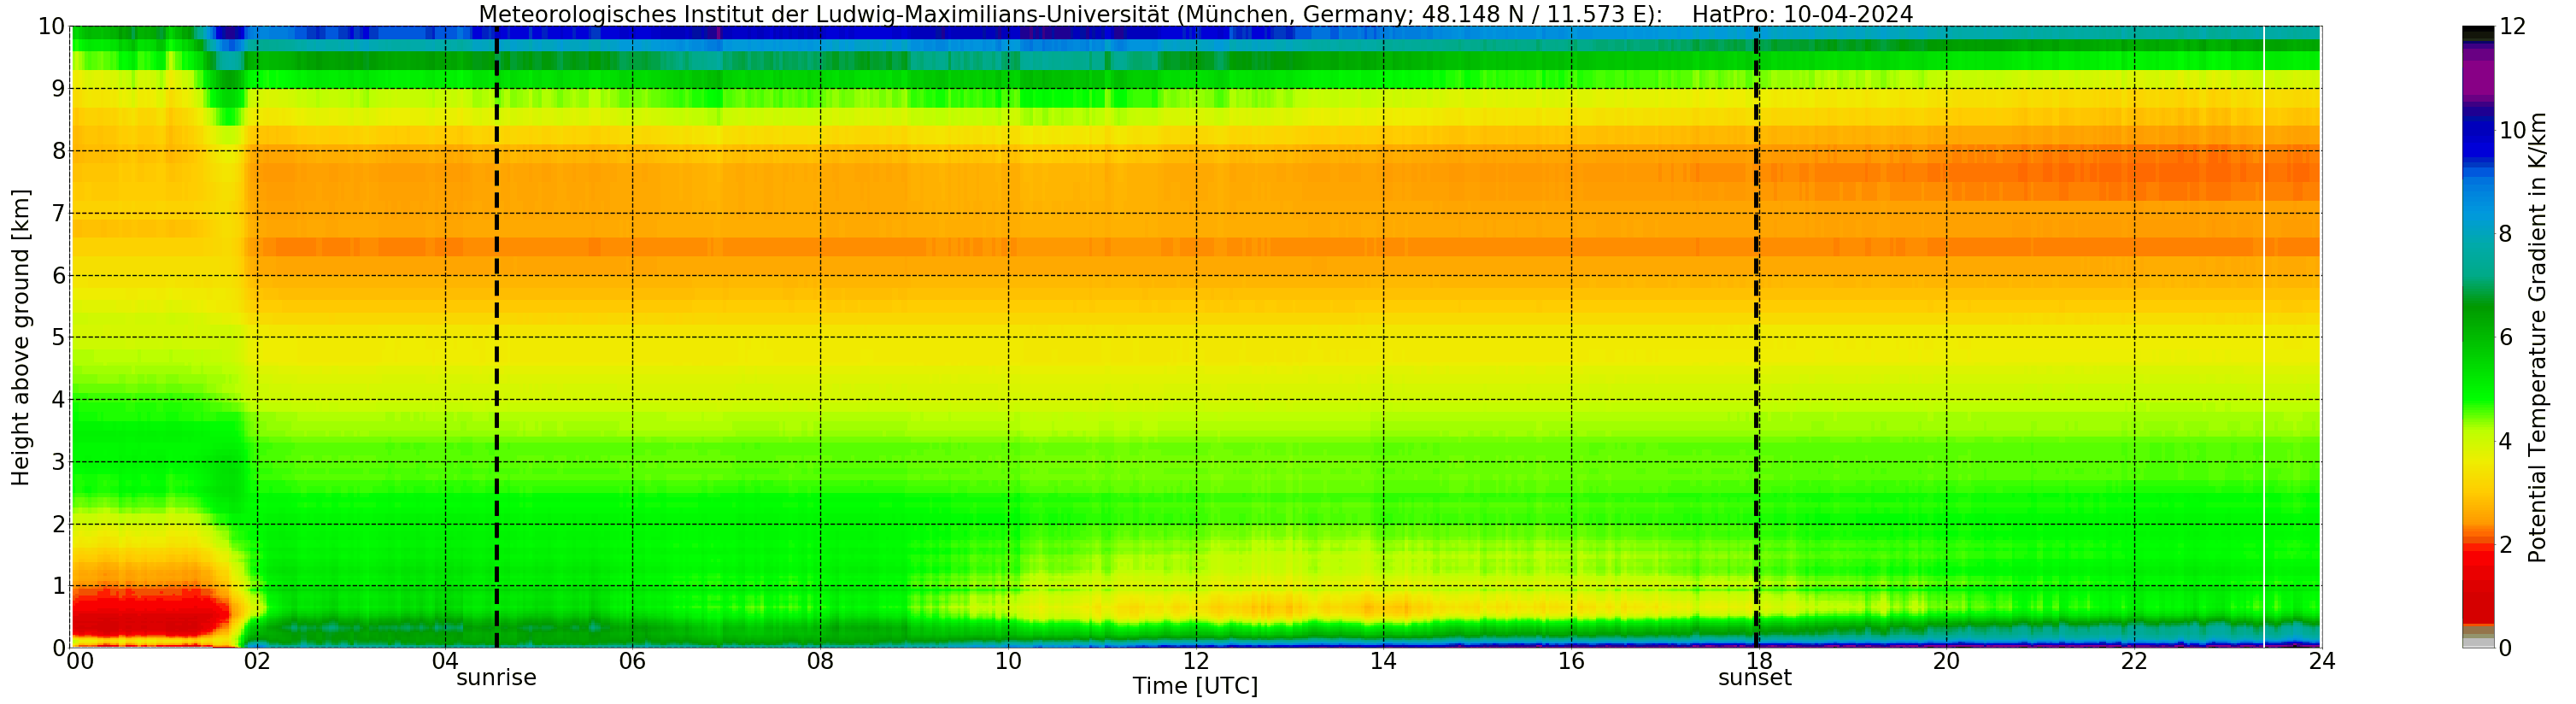Click the 'Height above ground [km]' axis label
Image resolution: width=2576 pixels, height=704 pixels.
tap(21, 337)
